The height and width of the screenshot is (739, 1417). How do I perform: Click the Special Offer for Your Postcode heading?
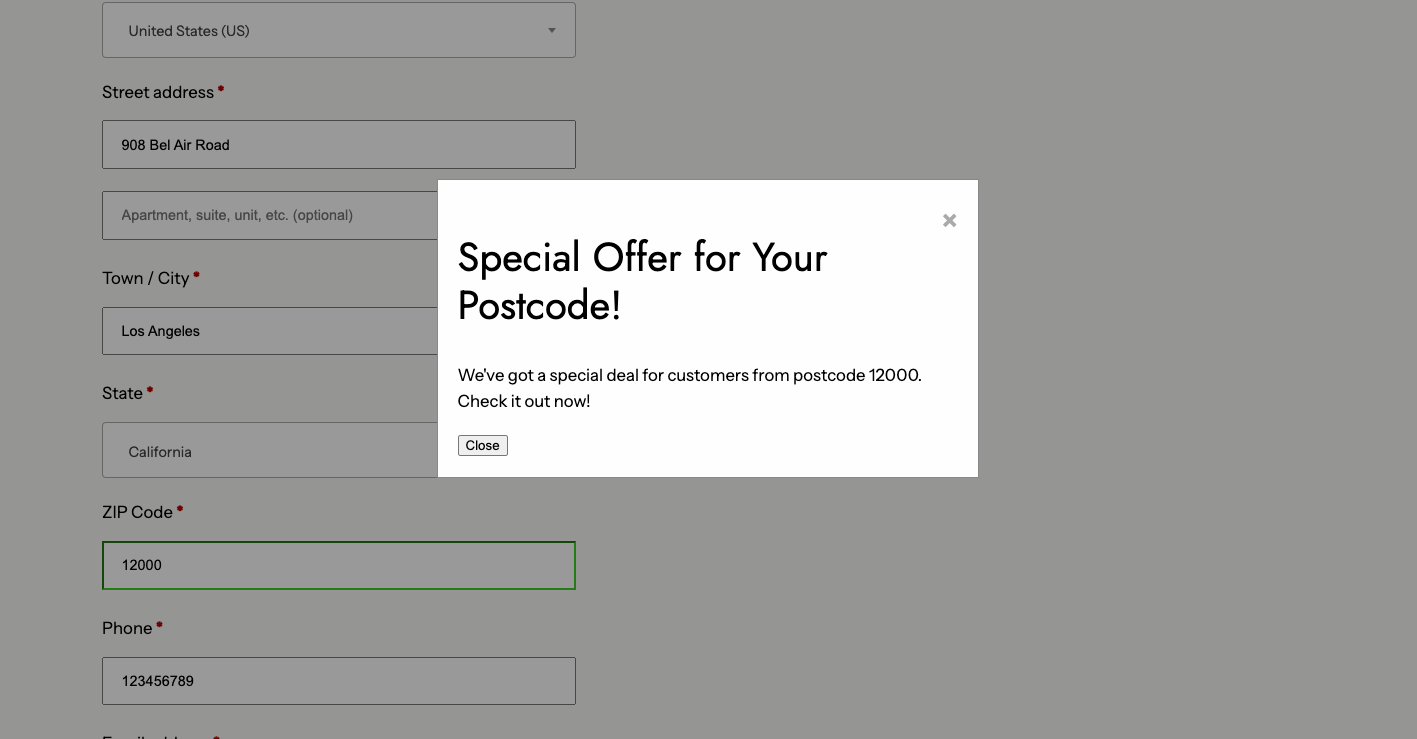pyautogui.click(x=642, y=281)
